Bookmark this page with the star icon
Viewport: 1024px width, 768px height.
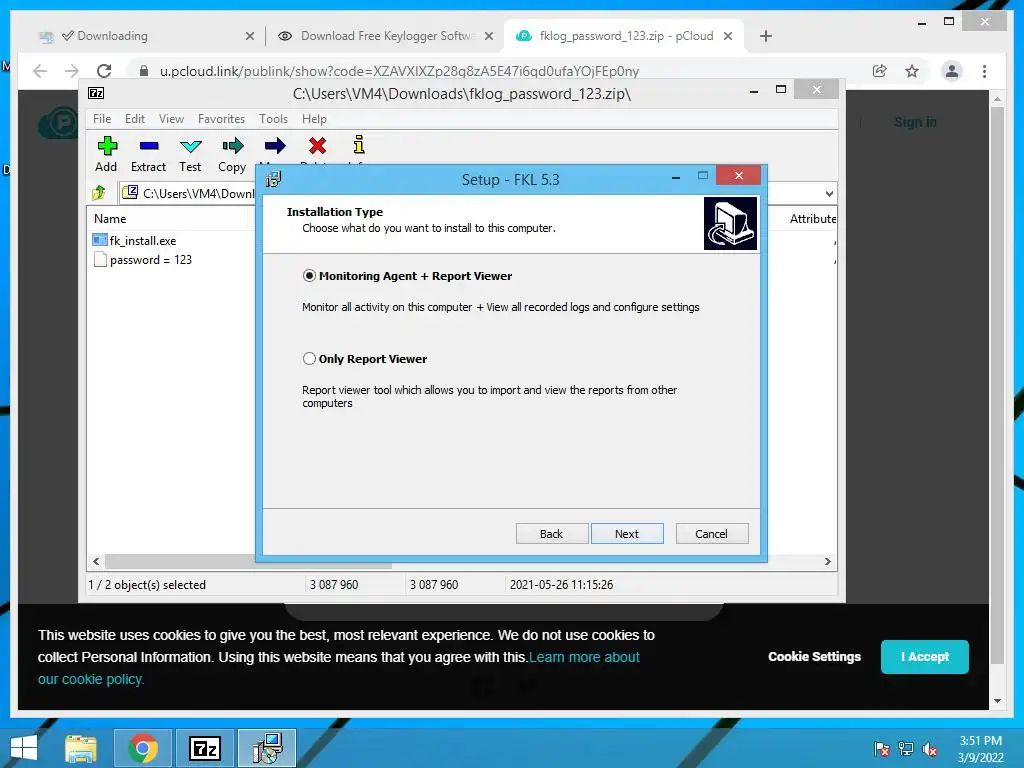pyautogui.click(x=912, y=71)
